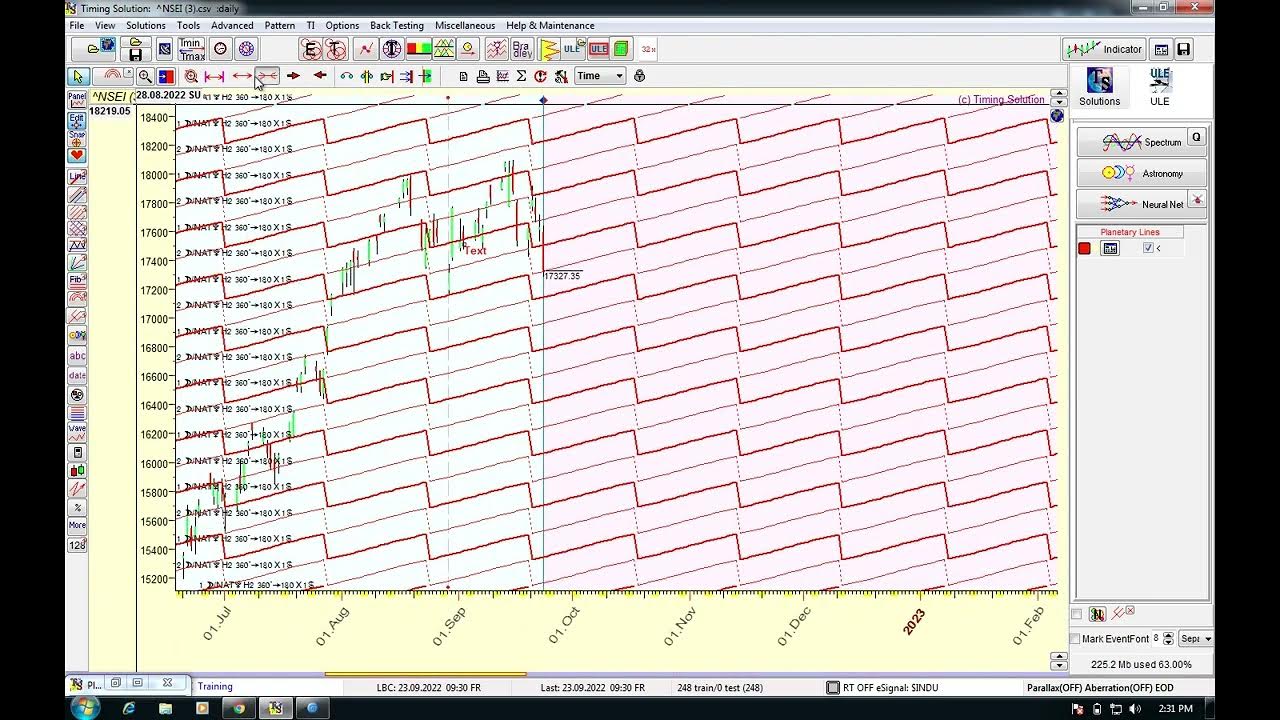The width and height of the screenshot is (1280, 720).
Task: Click the yellow zigzag toolbar icon
Action: point(548,49)
